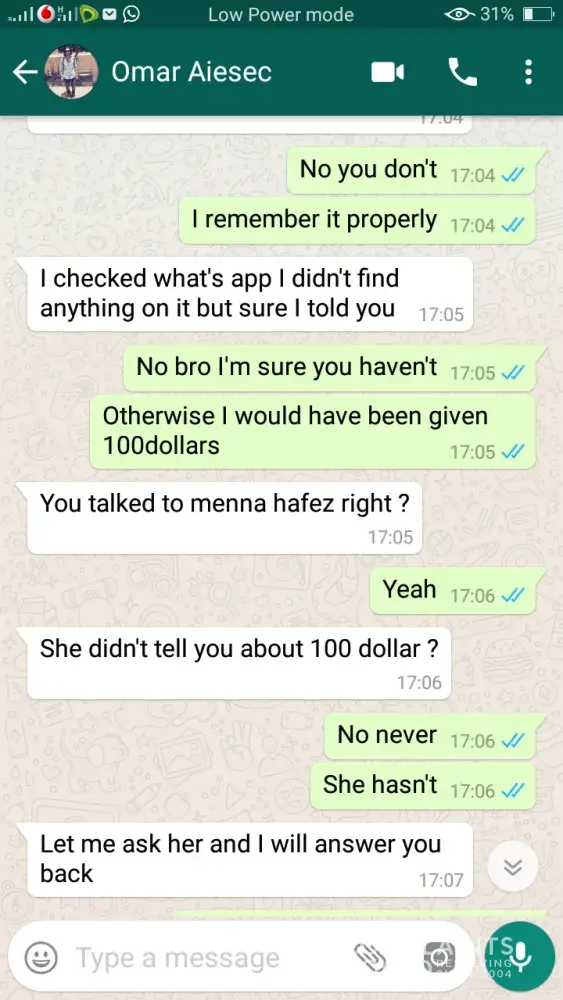Start a video call with Omar
This screenshot has height=1000, width=563.
pyautogui.click(x=388, y=73)
